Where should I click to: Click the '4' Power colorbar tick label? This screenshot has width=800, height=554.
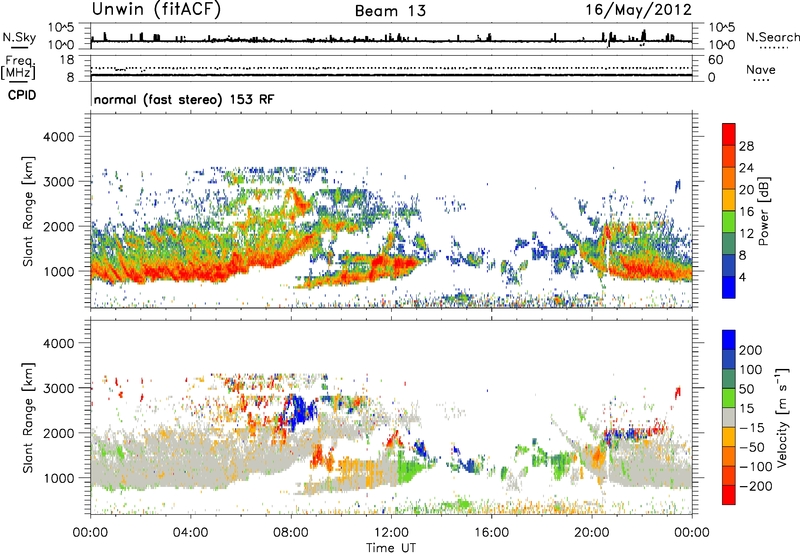(742, 277)
